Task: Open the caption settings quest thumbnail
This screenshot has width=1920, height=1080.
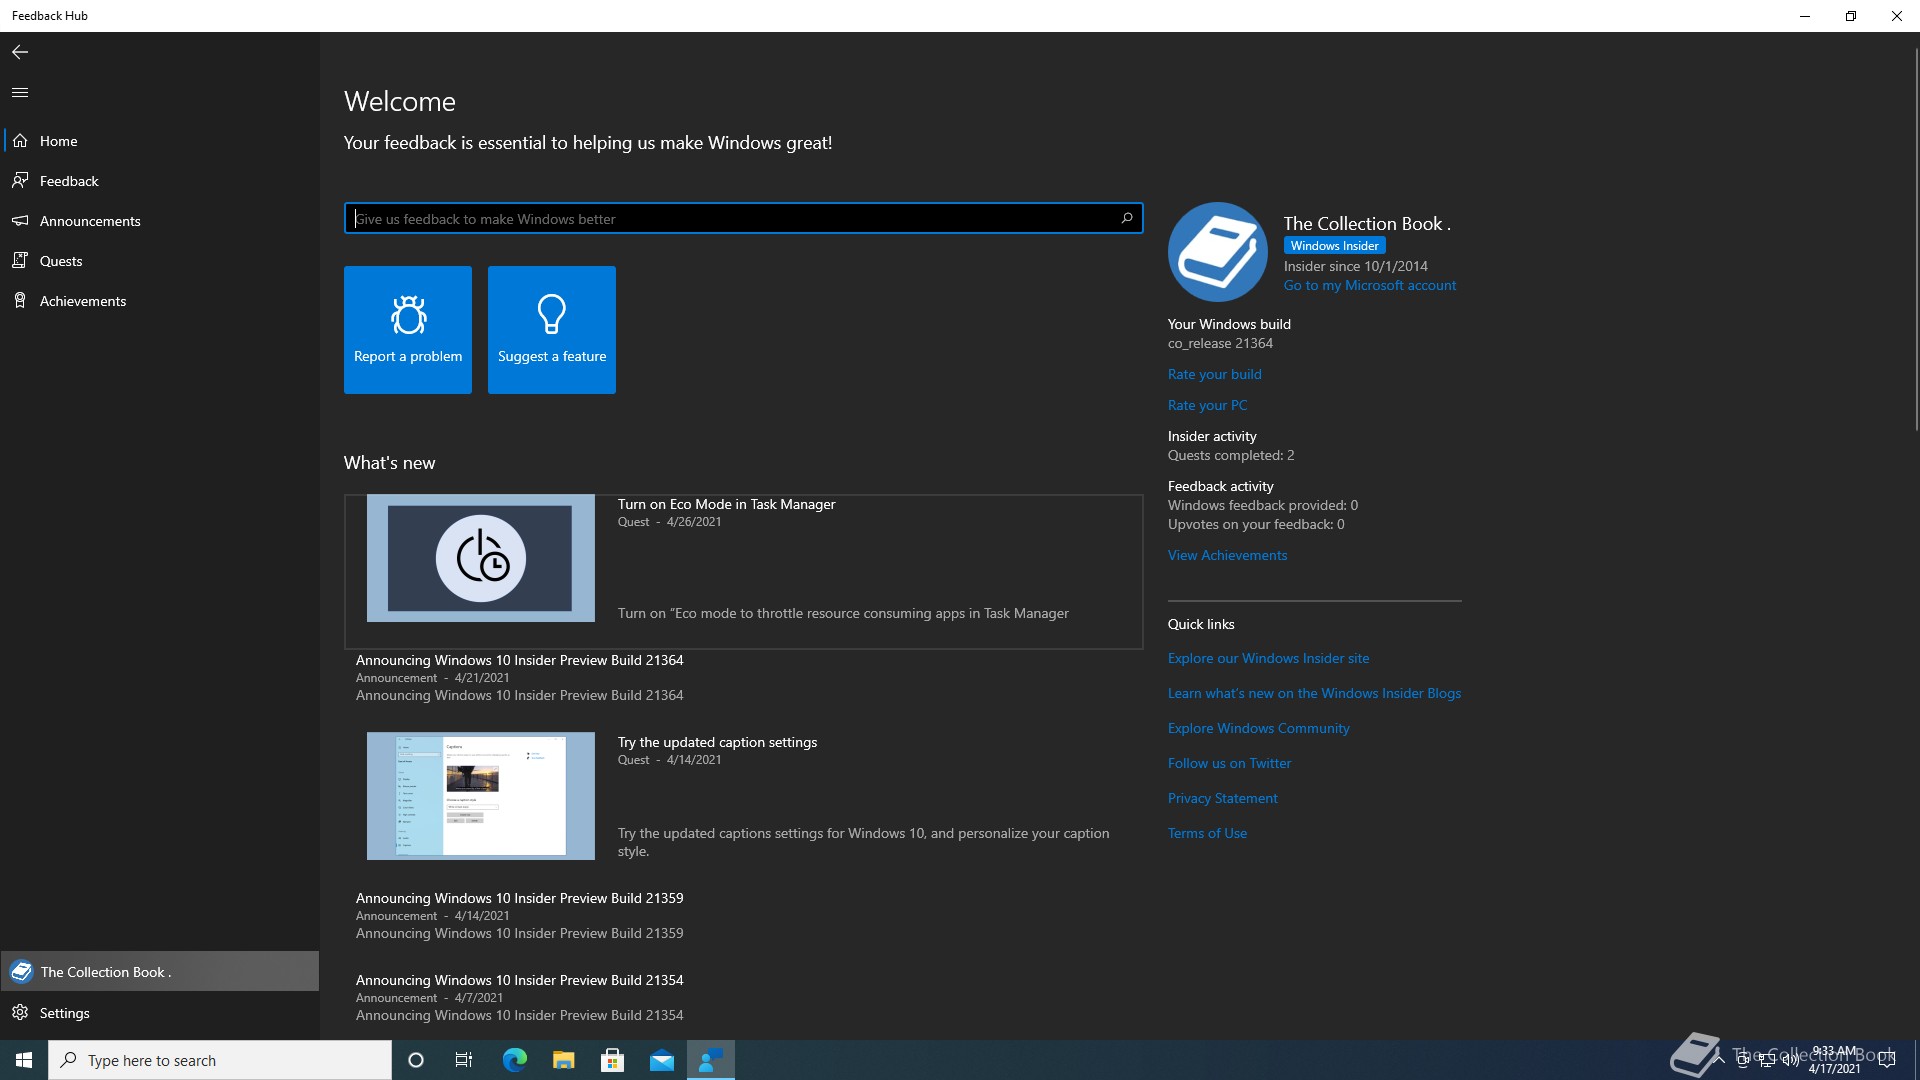Action: (x=481, y=796)
